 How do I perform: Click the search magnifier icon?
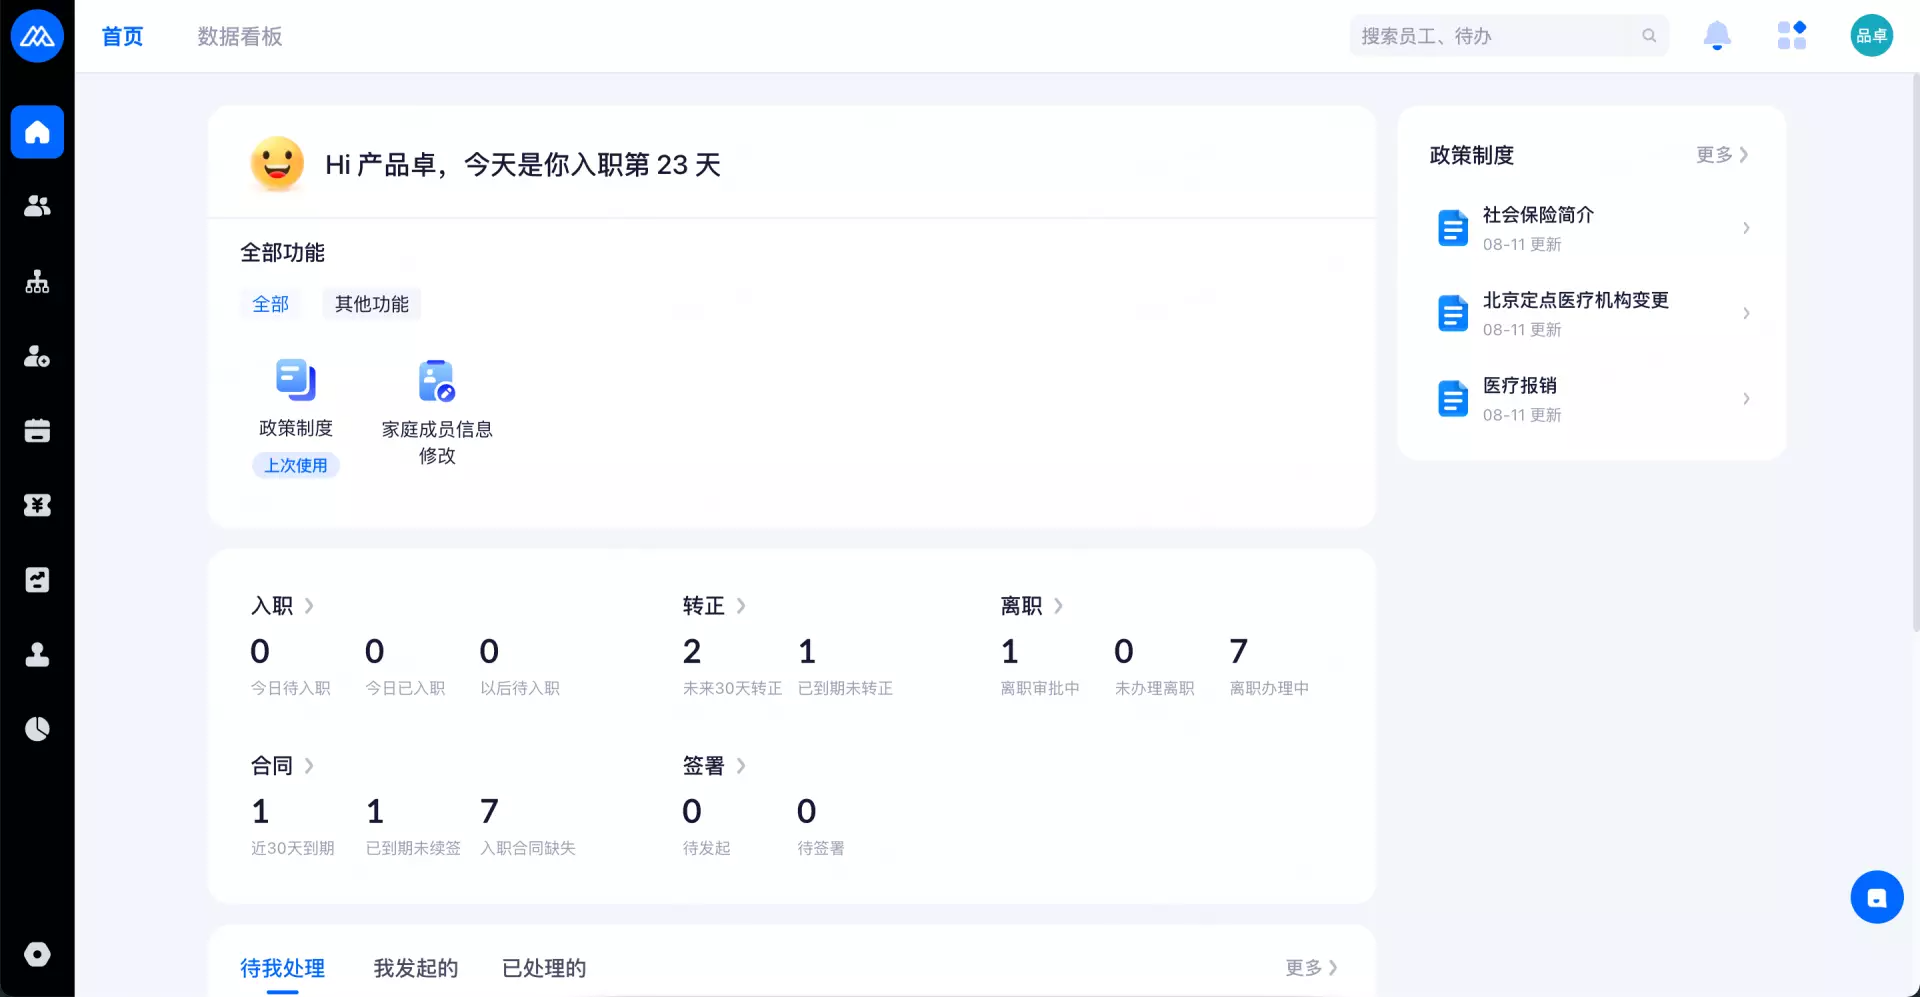(x=1649, y=36)
